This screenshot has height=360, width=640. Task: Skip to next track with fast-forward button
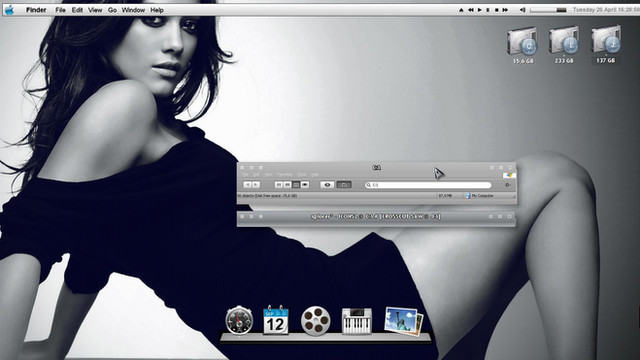(x=505, y=10)
